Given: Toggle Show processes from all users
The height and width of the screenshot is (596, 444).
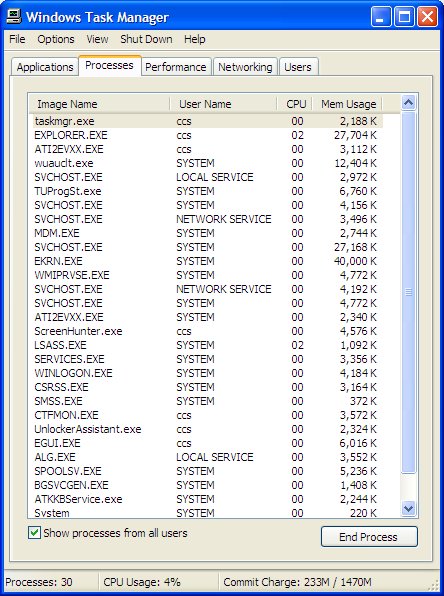Looking at the screenshot, I should click(x=34, y=533).
